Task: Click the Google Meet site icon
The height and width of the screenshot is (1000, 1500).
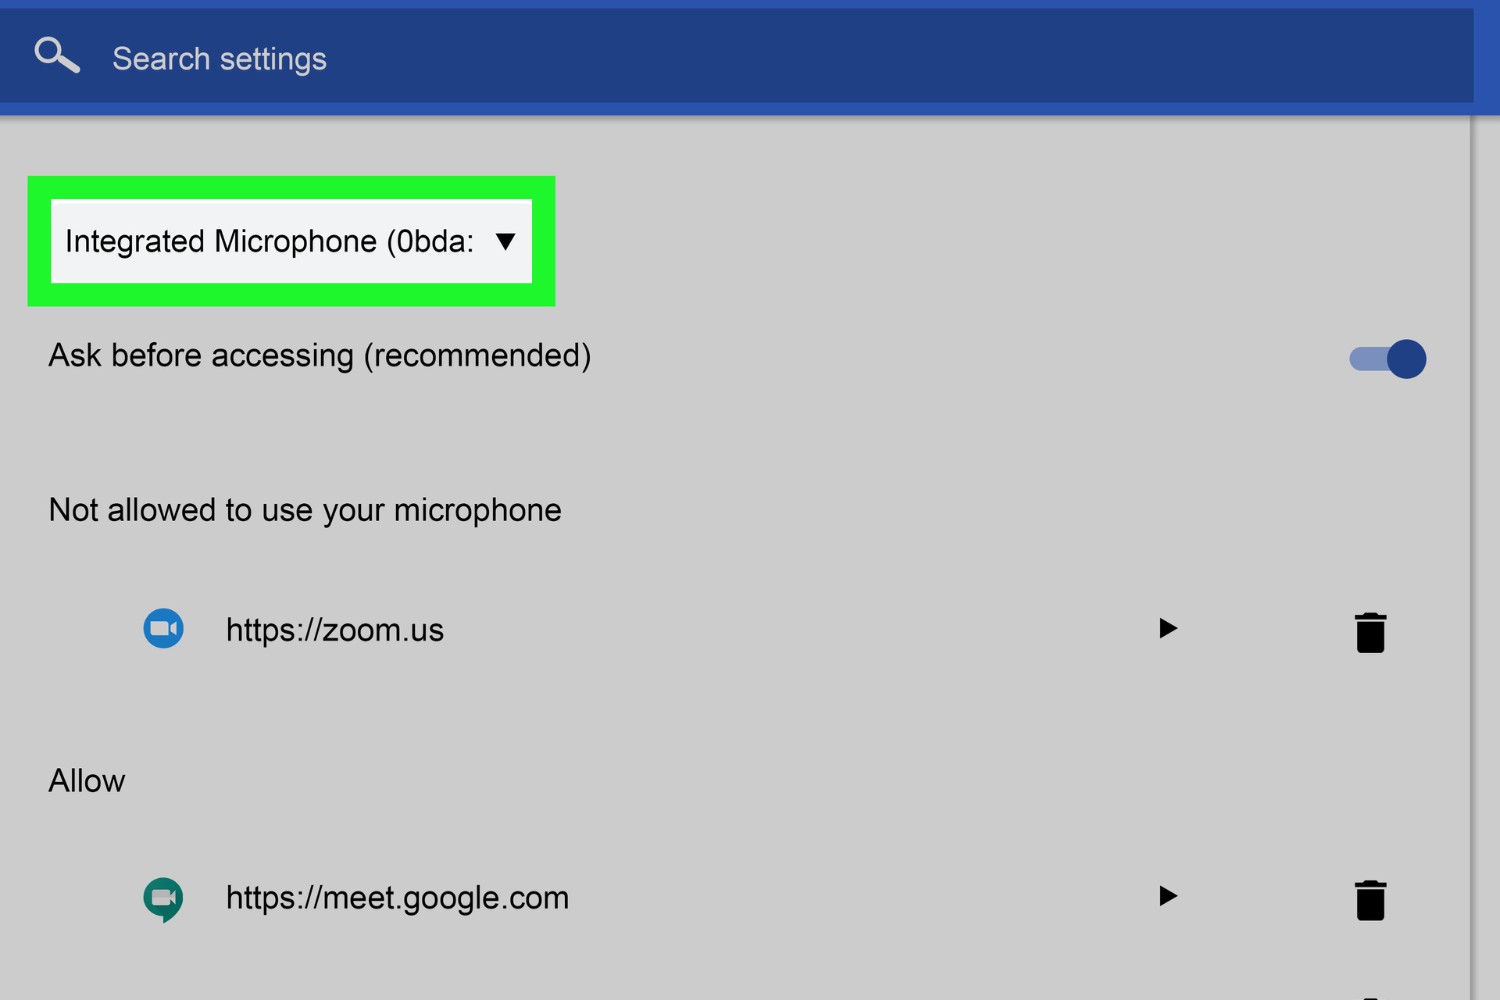Action: tap(163, 898)
